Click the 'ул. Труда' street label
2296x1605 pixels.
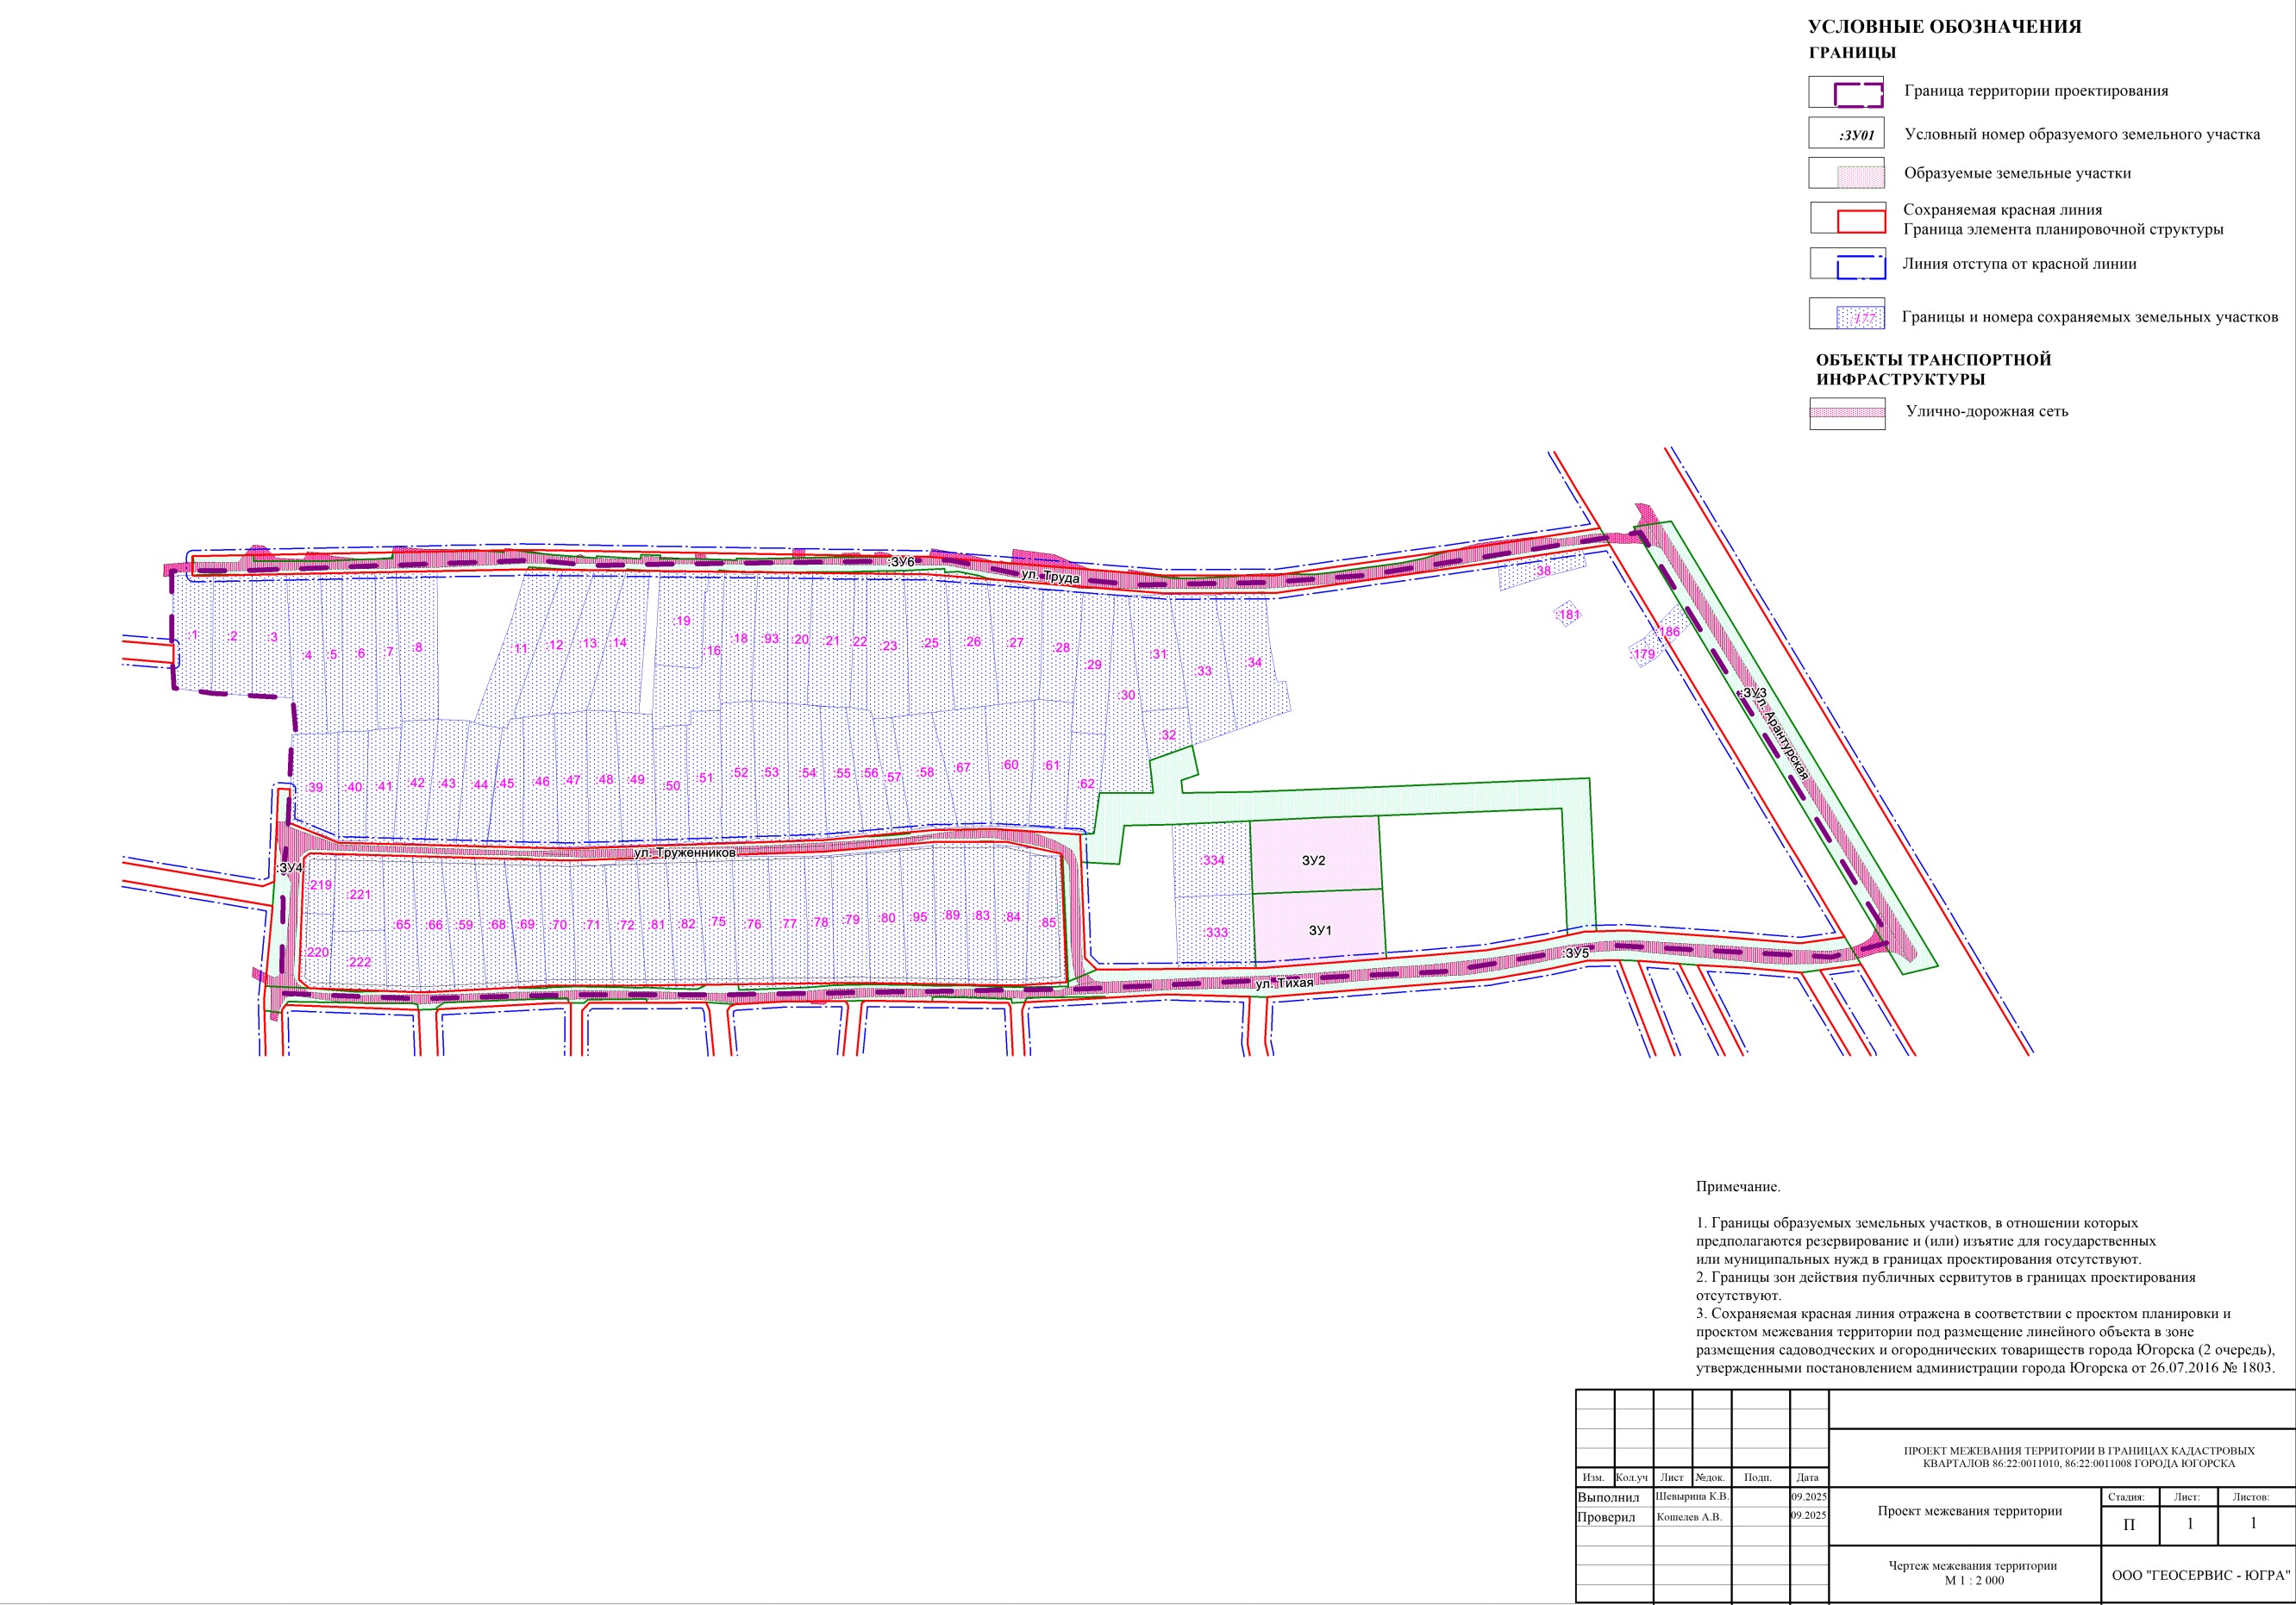[x=1050, y=577]
